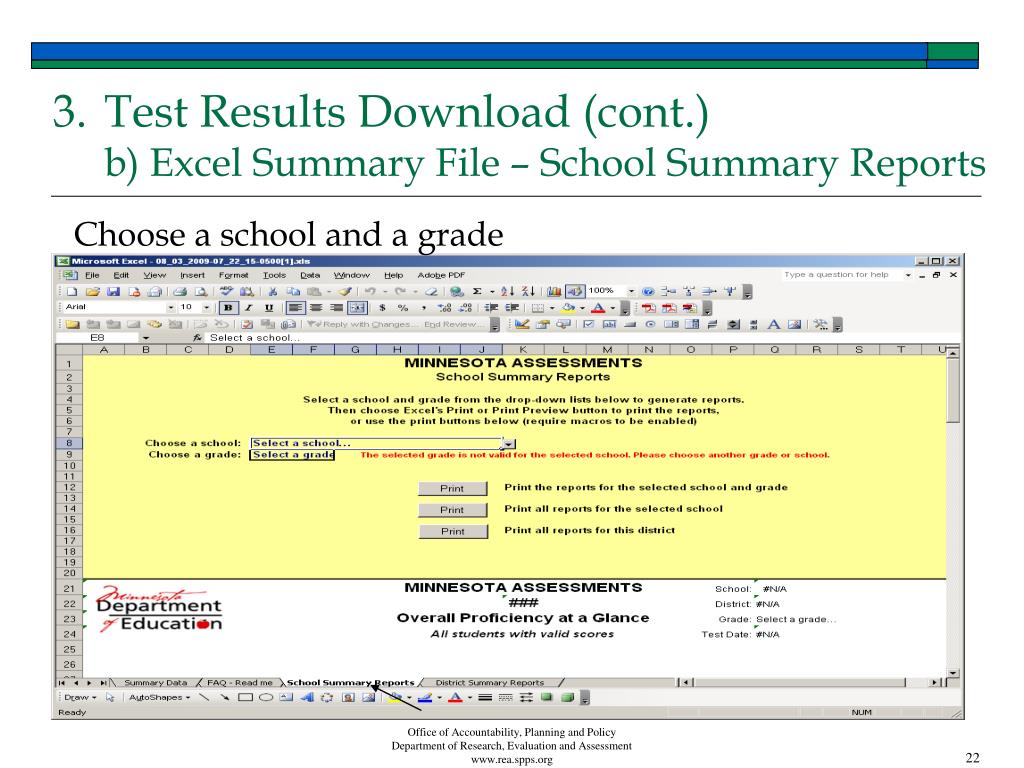This screenshot has width=1024, height=768.
Task: Open help question box dropdown arrow
Action: [x=908, y=276]
